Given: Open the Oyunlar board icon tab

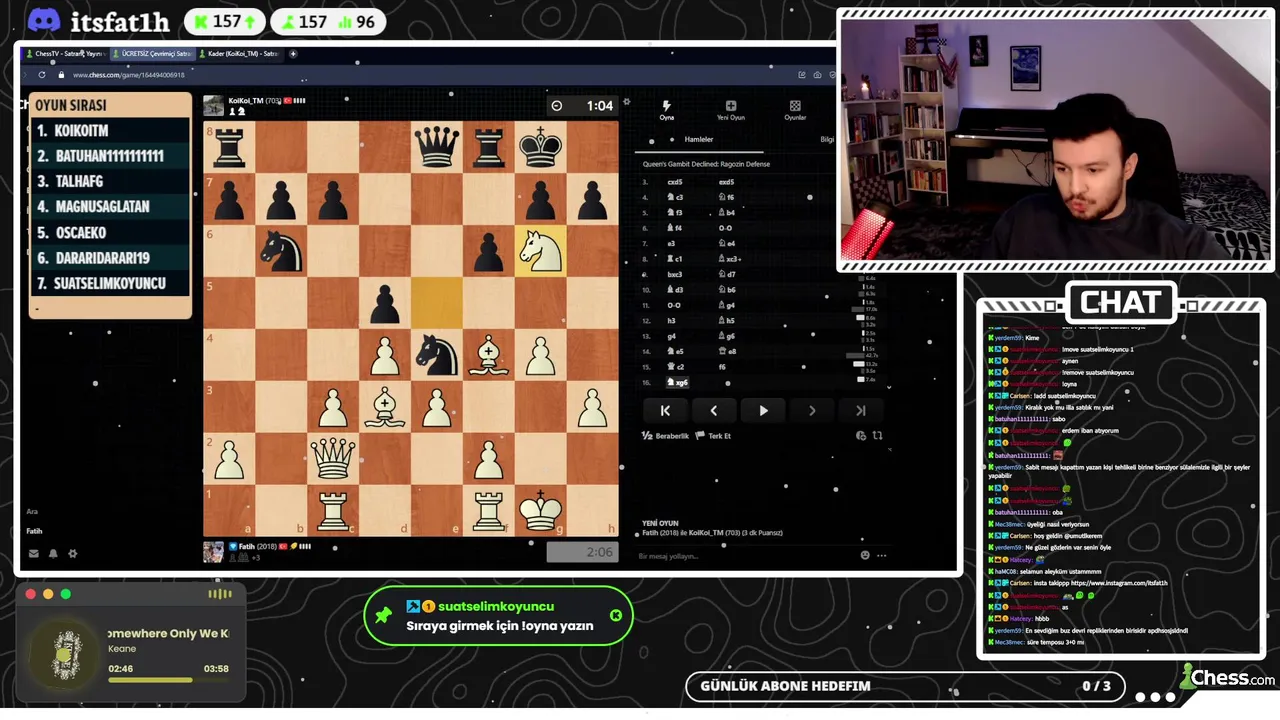Looking at the screenshot, I should tap(795, 110).
